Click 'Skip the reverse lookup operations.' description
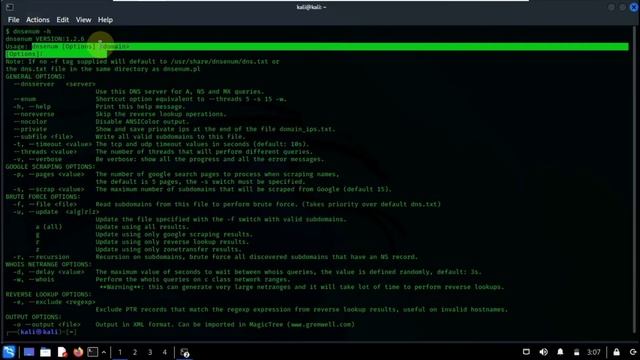Screen dimensions: 640x360 click(x=161, y=114)
